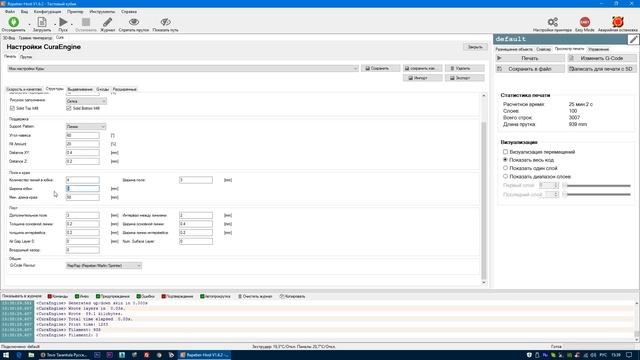The width and height of the screenshot is (640, 360).
Task: Toggle the Errors log filter
Action: click(x=145, y=296)
